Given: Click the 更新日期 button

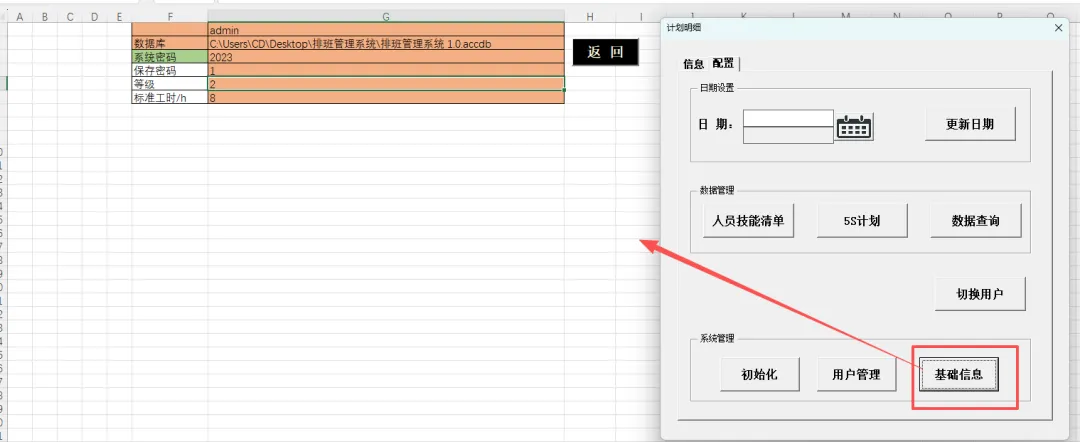Looking at the screenshot, I should click(970, 125).
